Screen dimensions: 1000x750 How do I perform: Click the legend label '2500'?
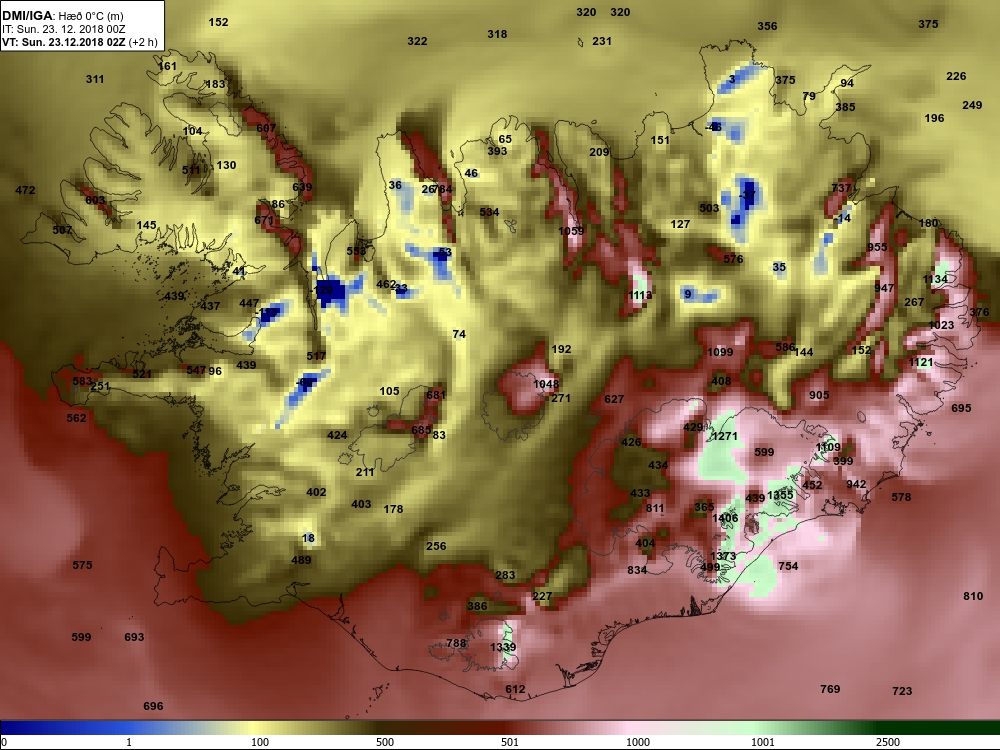point(888,742)
